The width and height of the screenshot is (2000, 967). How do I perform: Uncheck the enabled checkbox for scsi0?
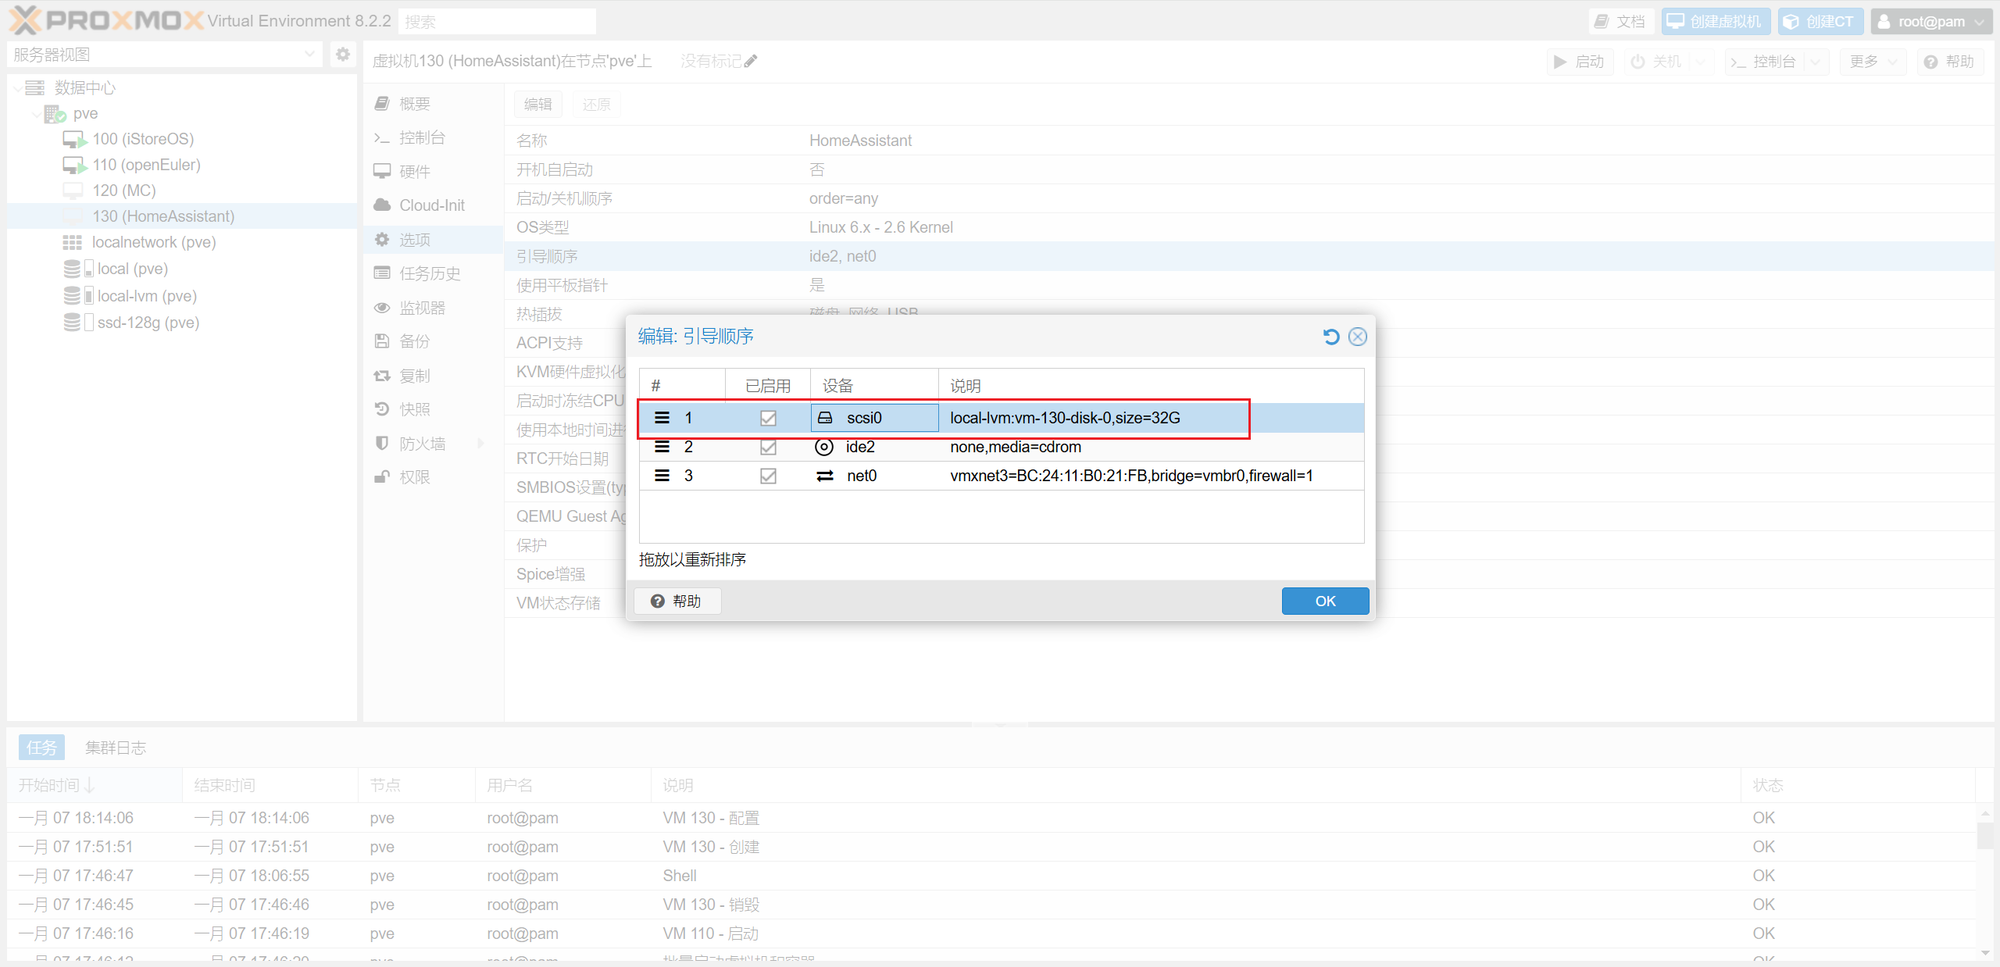pos(768,418)
